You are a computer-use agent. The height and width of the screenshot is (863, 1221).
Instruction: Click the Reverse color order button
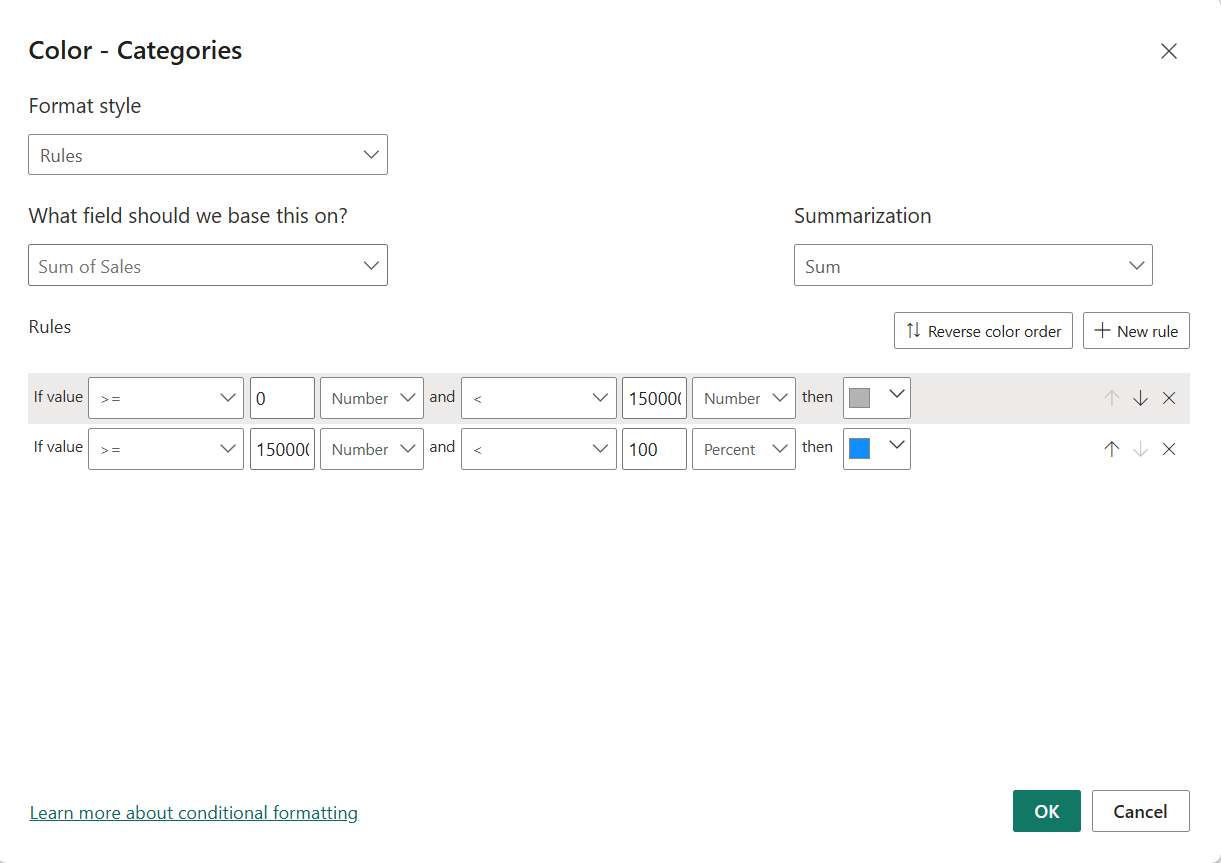coord(983,331)
